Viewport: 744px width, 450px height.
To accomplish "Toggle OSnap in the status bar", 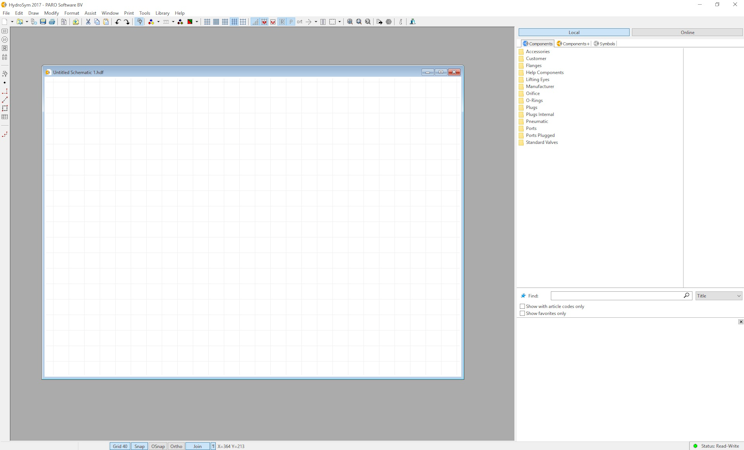I will 158,446.
